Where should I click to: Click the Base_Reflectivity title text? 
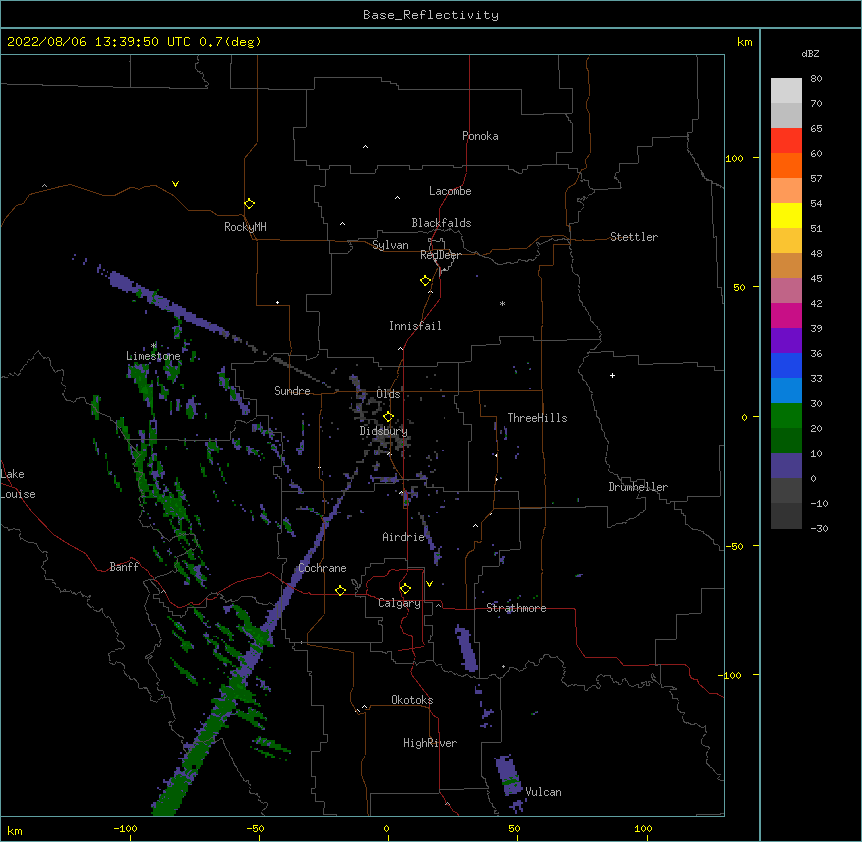(431, 15)
